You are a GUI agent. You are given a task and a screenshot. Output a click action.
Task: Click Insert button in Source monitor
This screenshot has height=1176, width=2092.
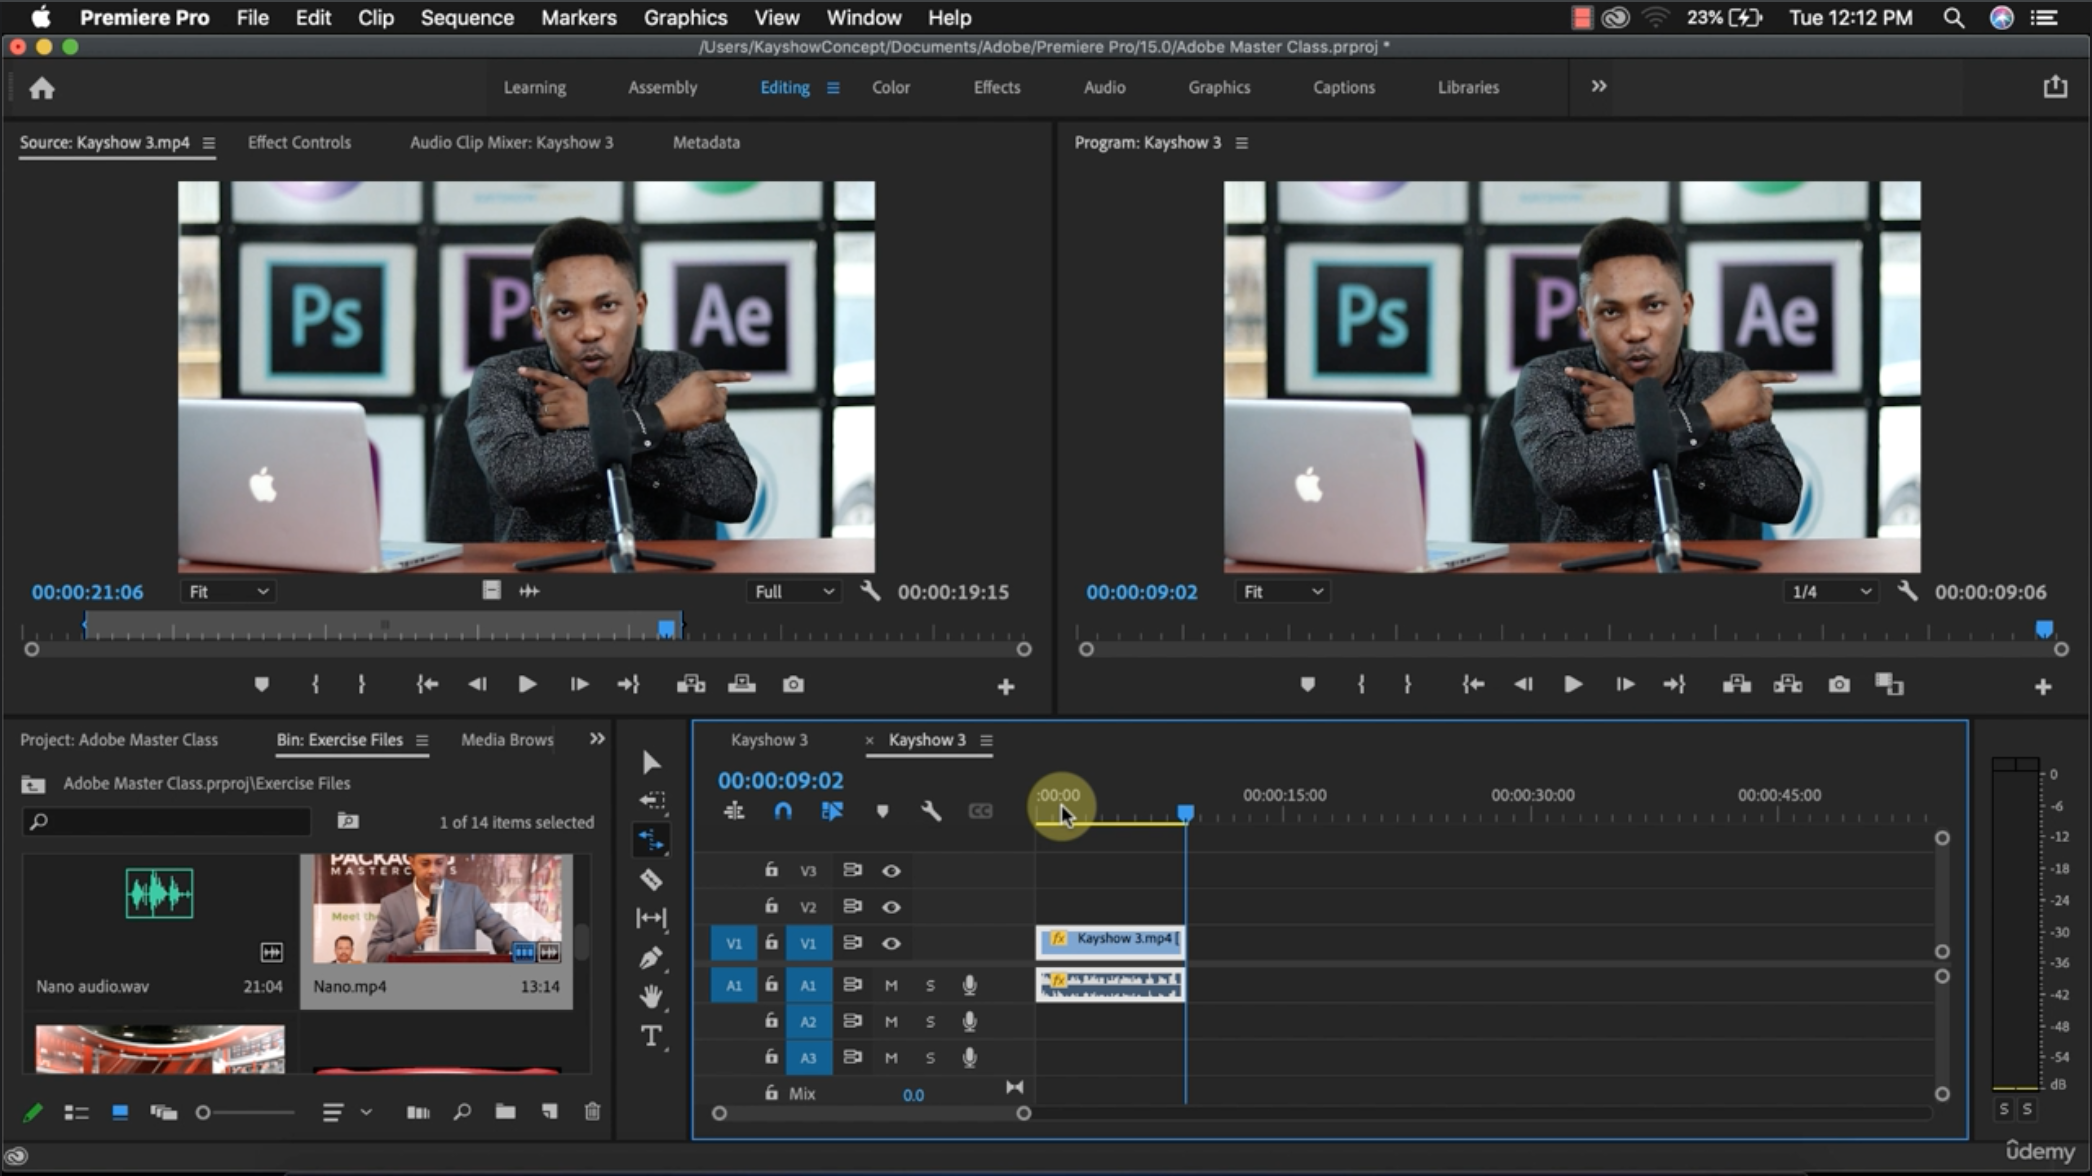tap(691, 685)
